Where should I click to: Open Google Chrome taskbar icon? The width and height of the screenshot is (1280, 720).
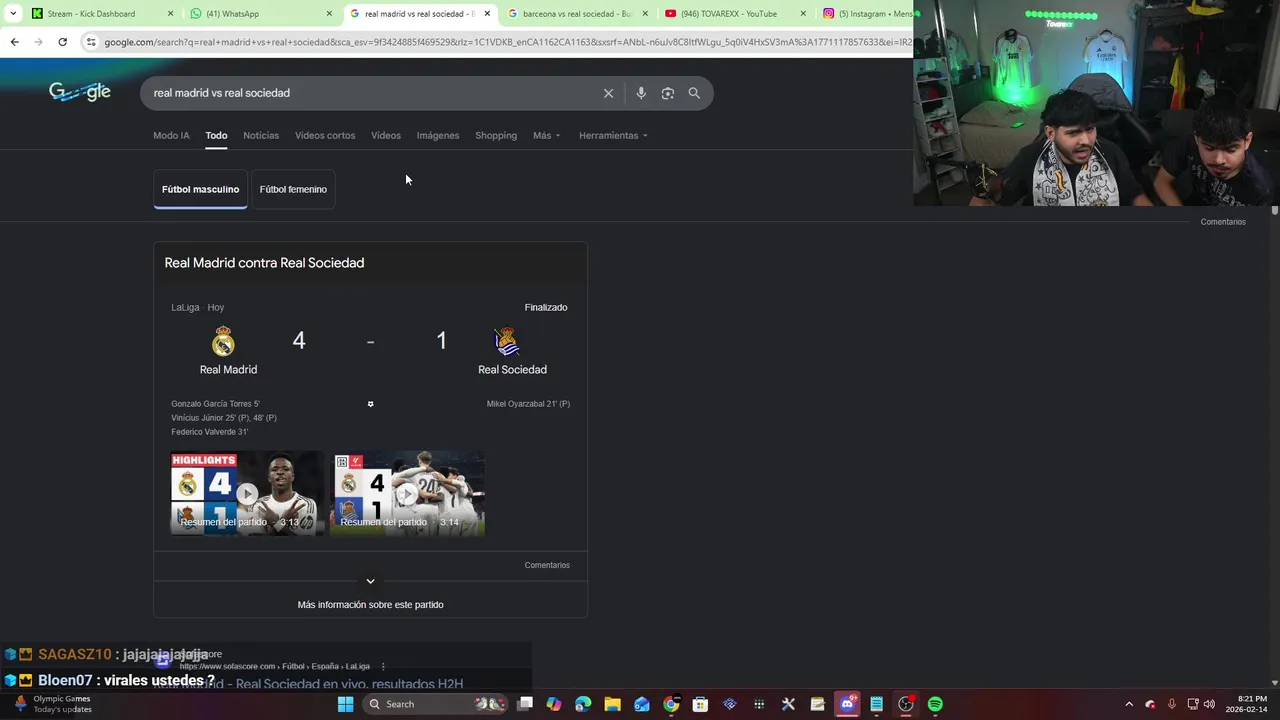671,704
